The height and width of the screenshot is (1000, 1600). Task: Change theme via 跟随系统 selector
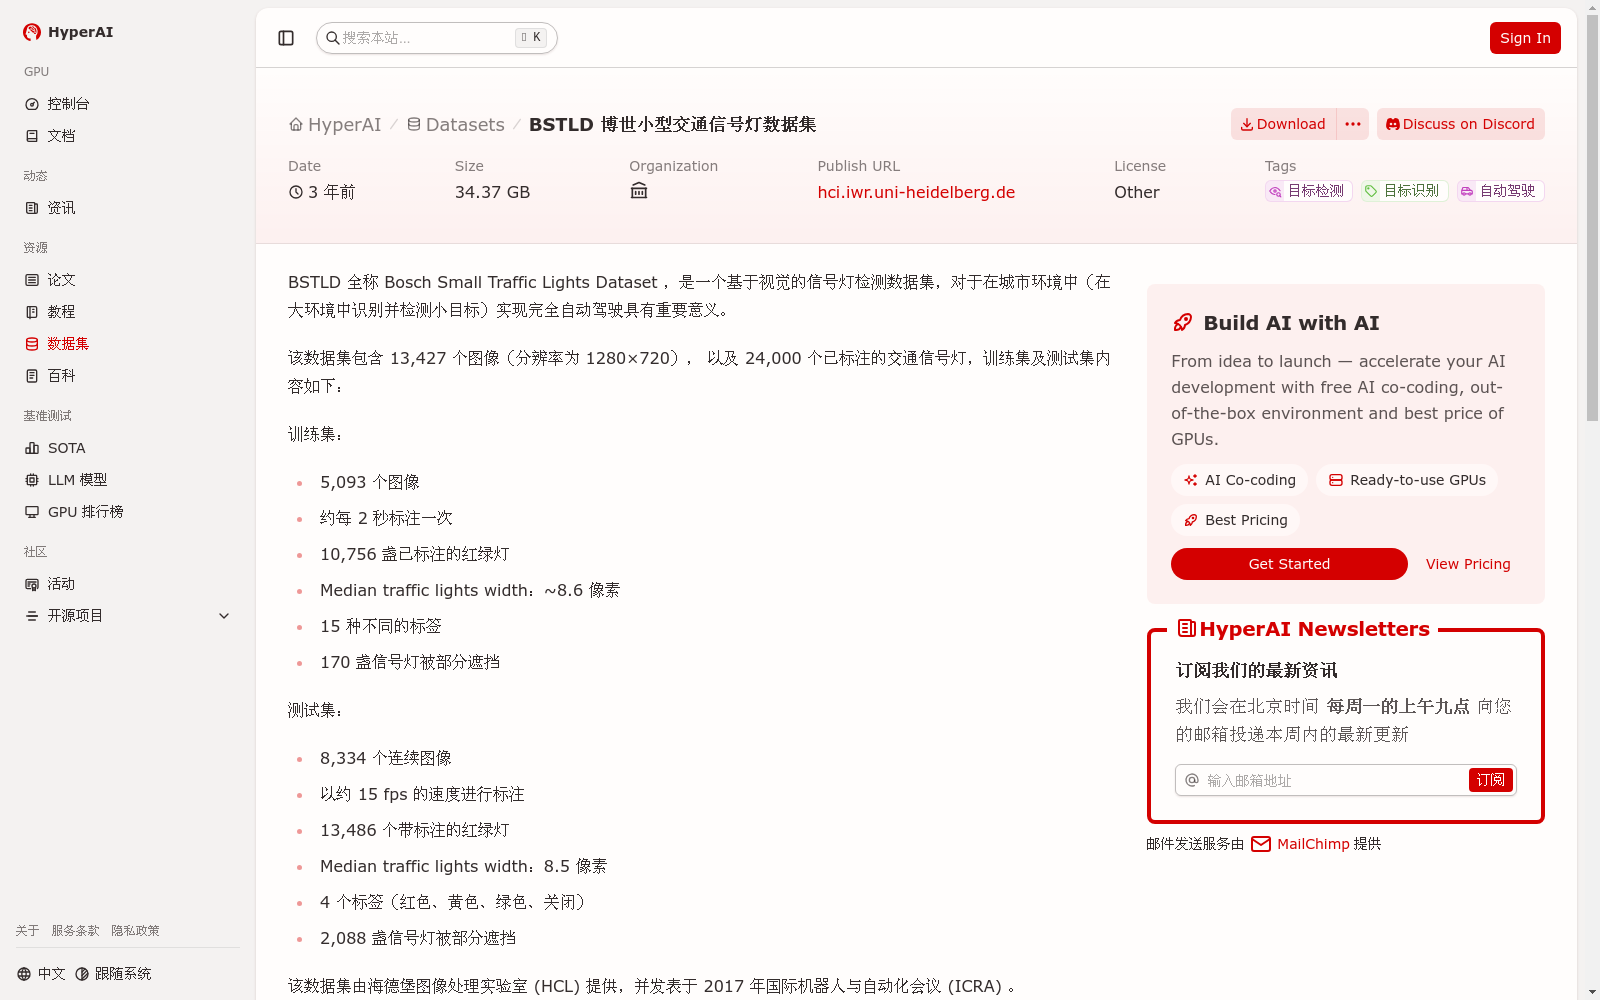113,974
